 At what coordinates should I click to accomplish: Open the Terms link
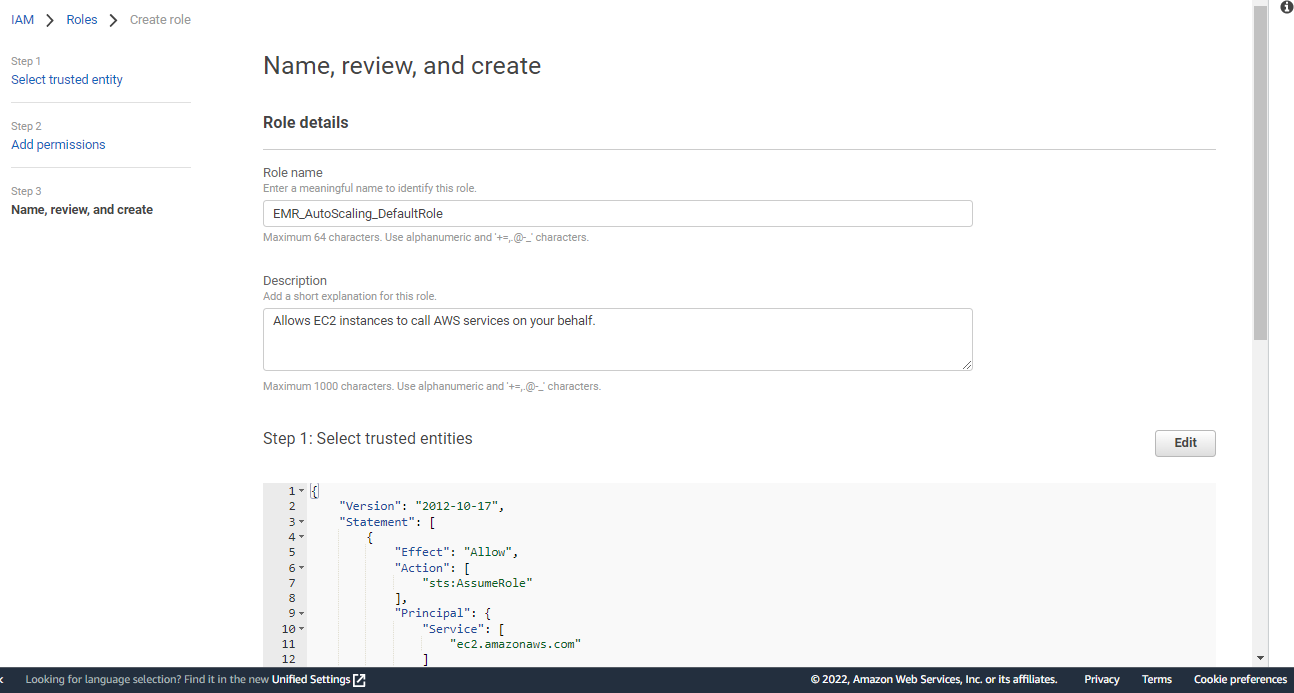pos(1156,679)
